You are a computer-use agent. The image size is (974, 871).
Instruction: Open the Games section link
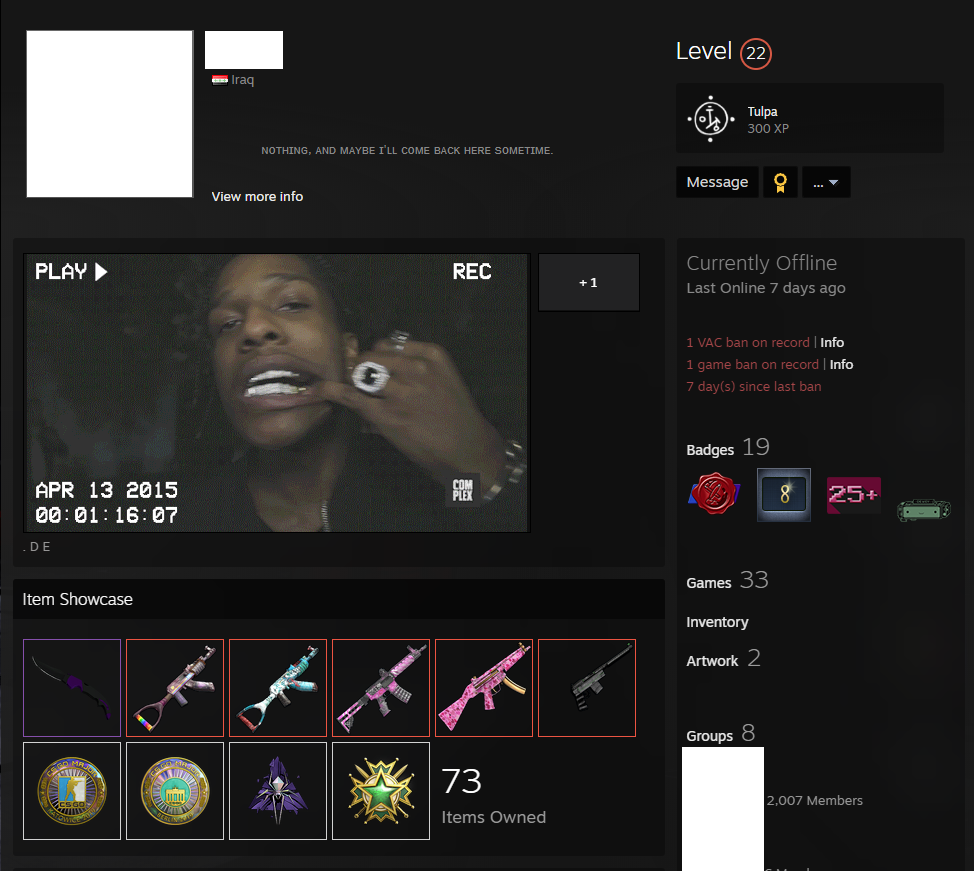pos(709,582)
